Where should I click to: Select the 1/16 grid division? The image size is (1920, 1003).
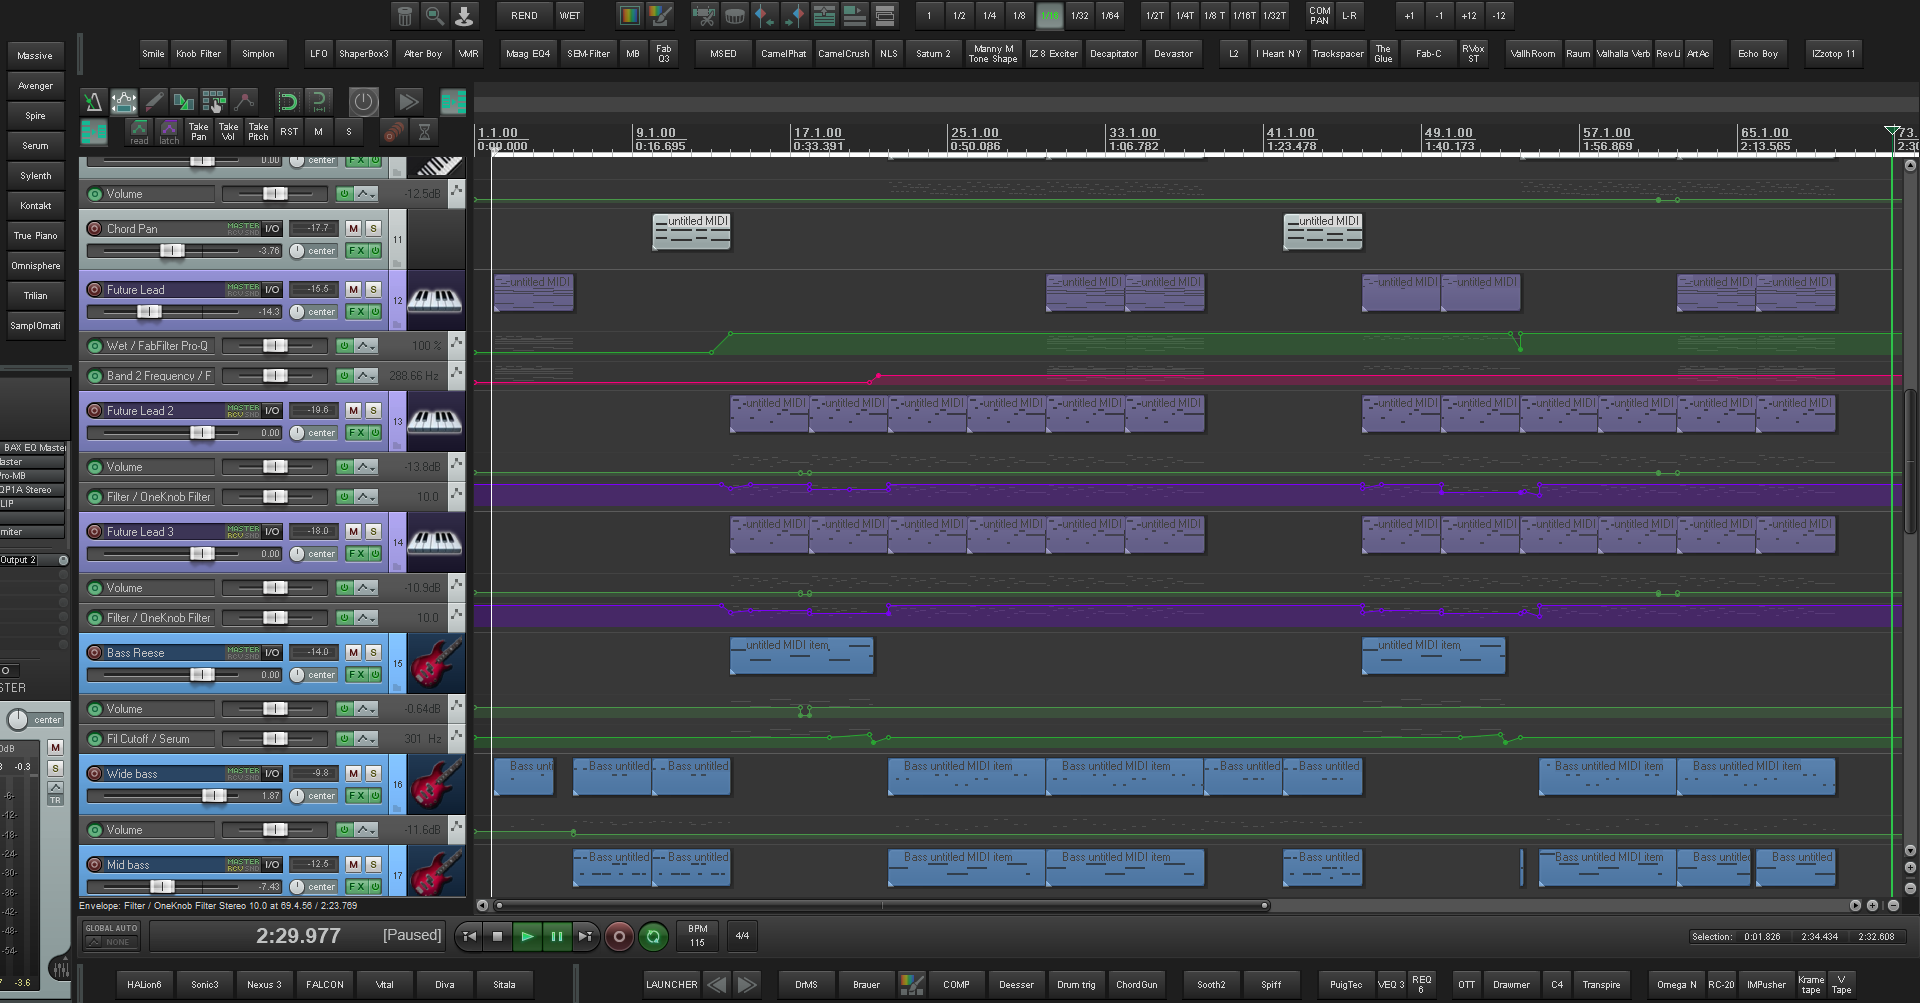pos(1049,15)
